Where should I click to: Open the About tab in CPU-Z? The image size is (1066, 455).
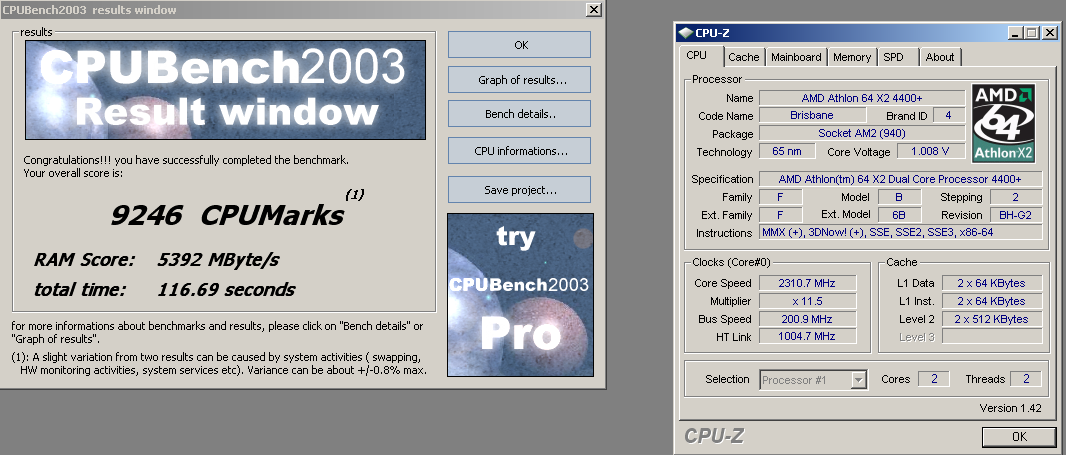coord(940,57)
